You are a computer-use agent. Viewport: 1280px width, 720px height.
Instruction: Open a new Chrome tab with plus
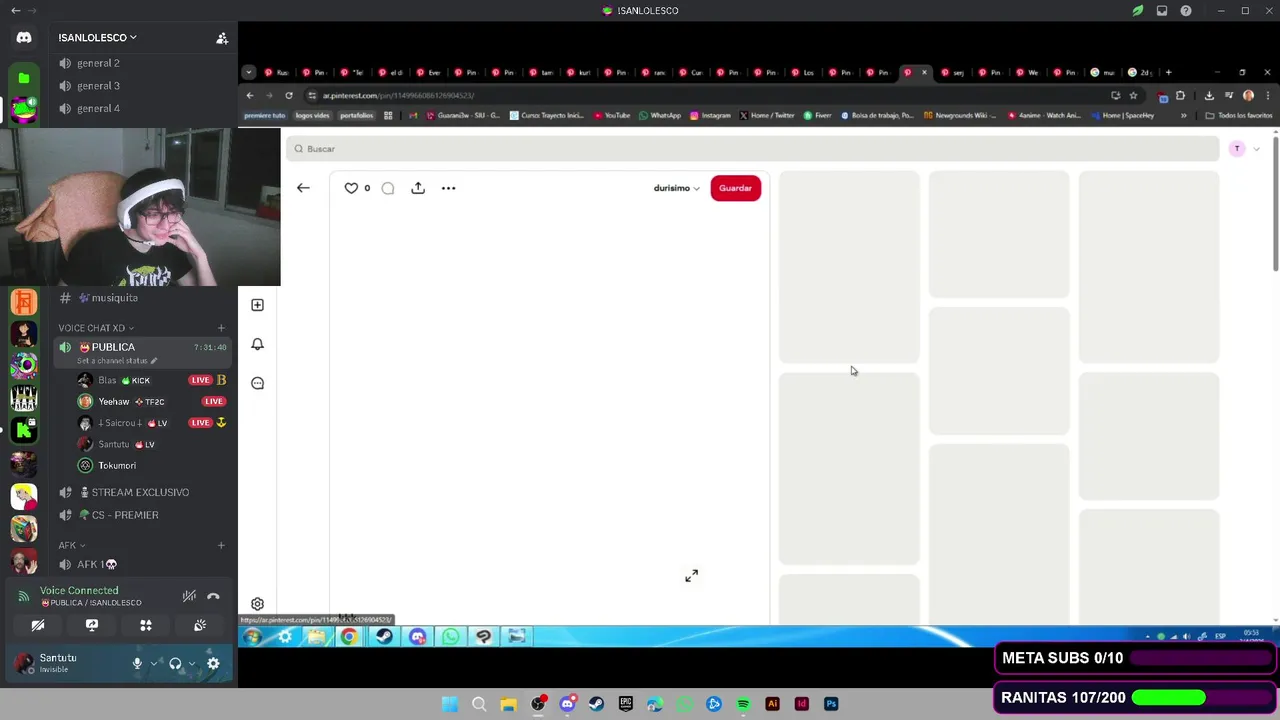1168,72
